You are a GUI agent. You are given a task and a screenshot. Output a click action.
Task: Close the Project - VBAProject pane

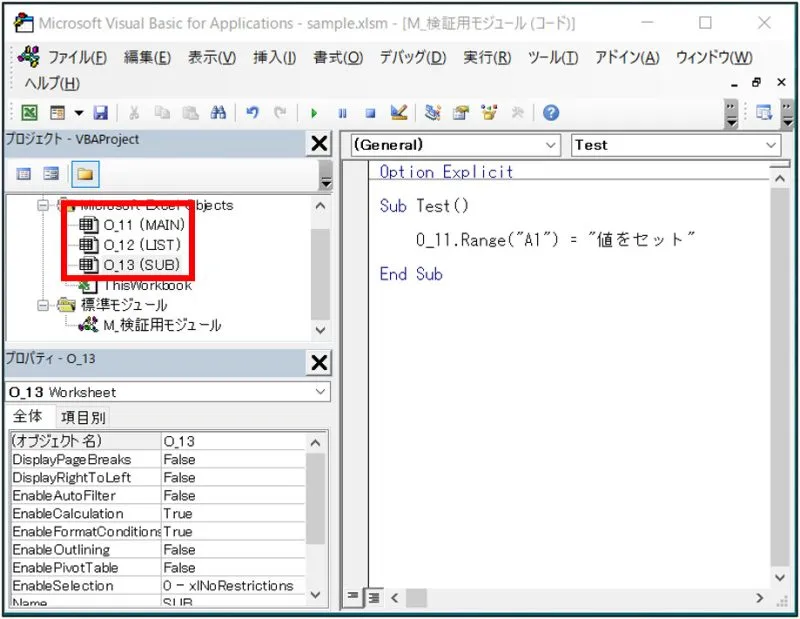click(x=319, y=143)
